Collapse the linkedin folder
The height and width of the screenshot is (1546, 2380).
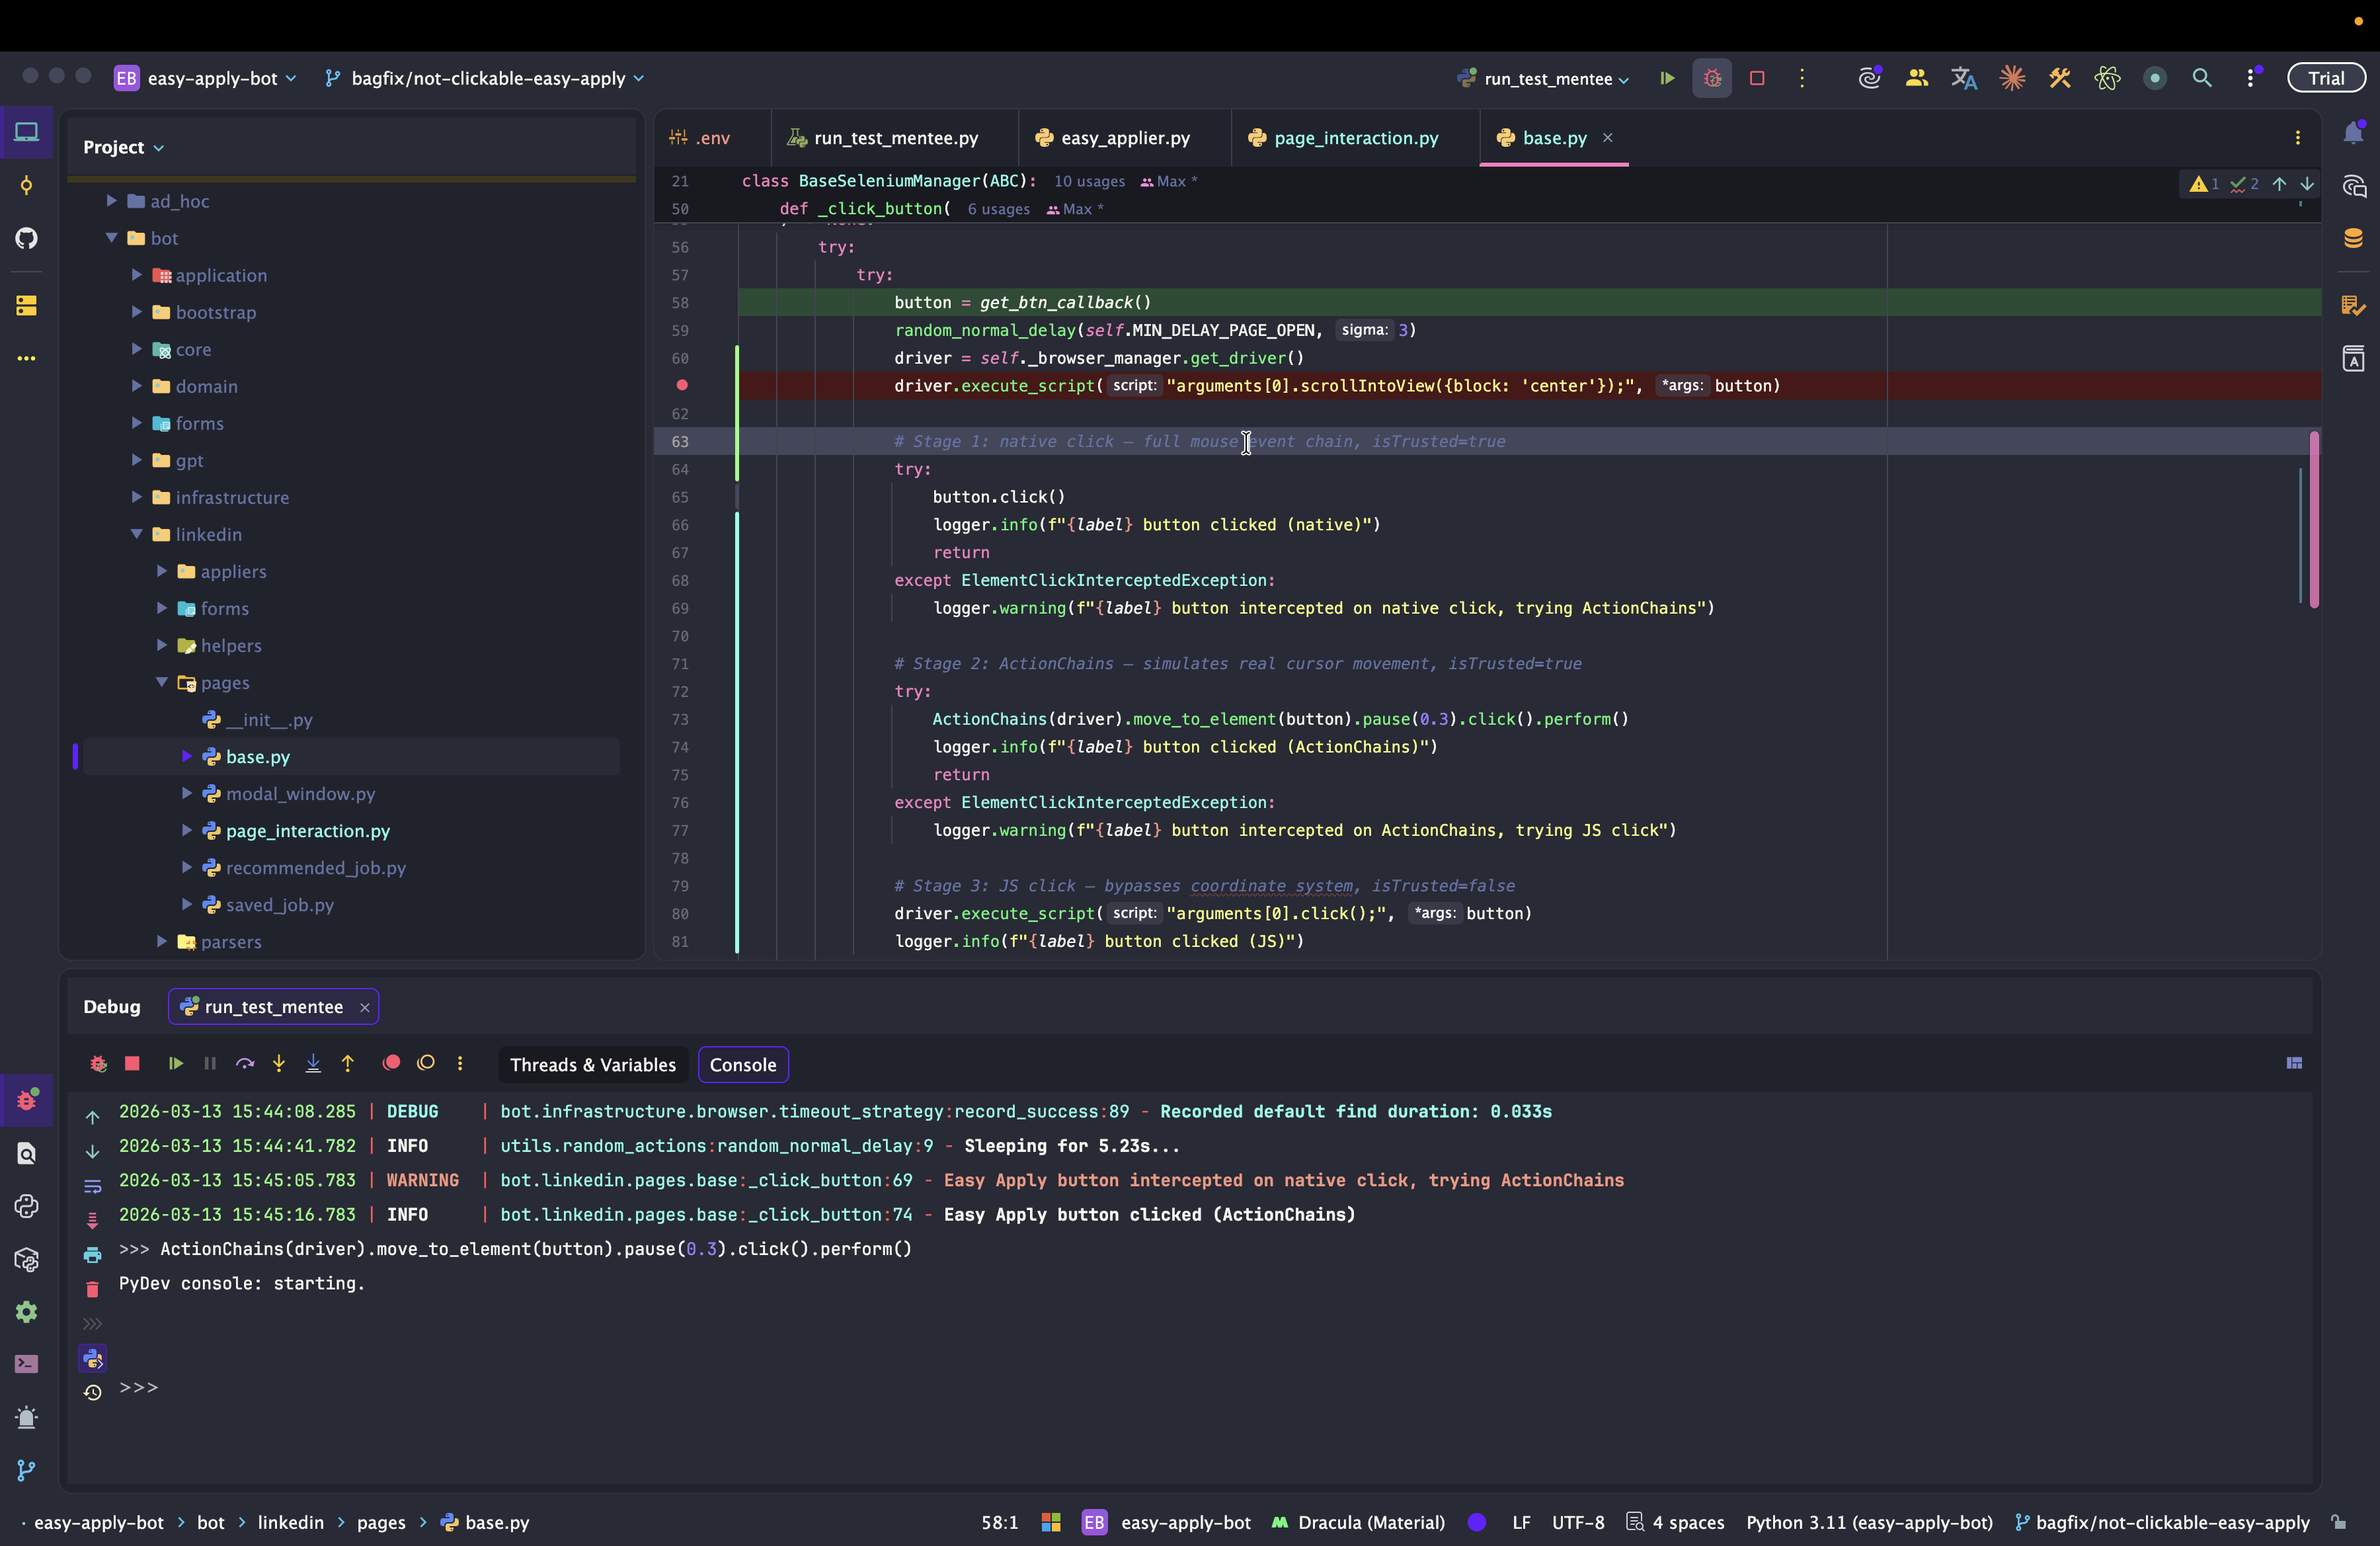point(137,534)
